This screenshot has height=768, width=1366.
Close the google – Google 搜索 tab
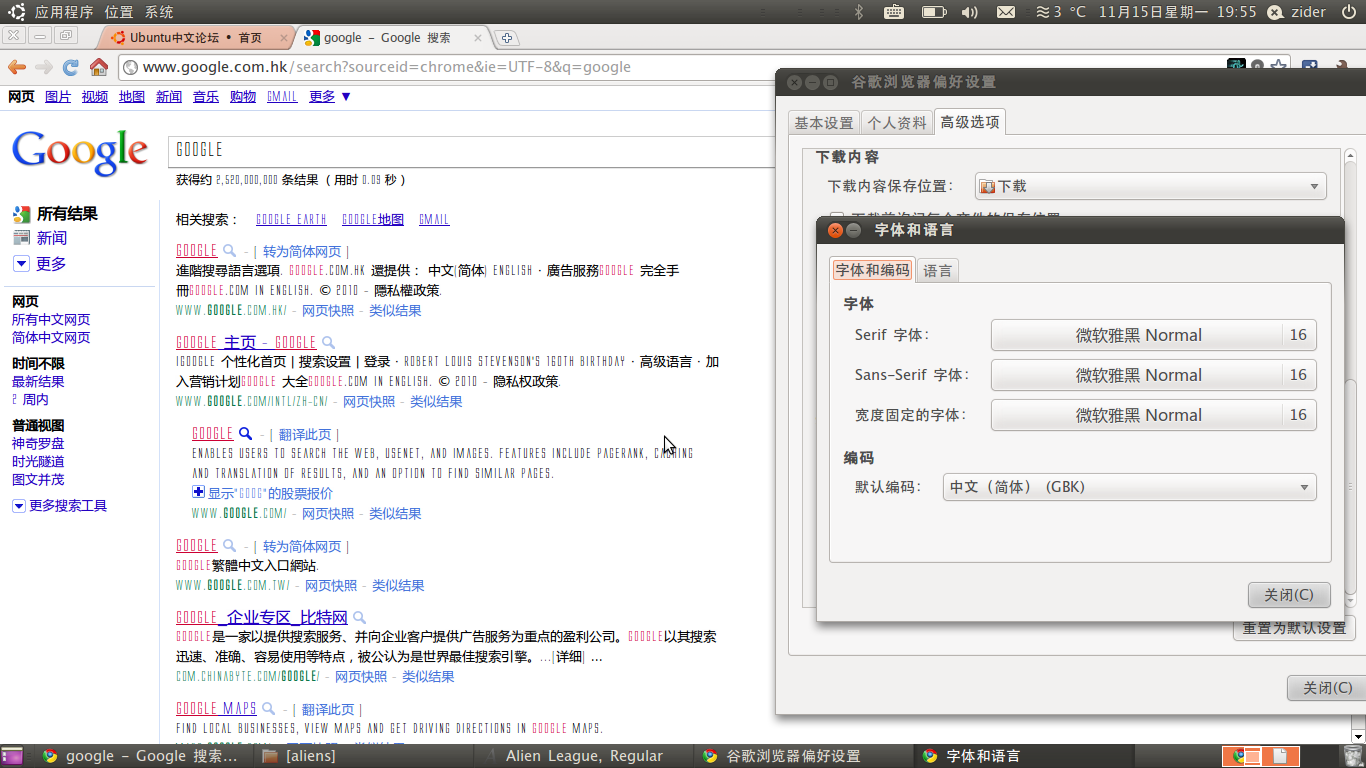(479, 38)
